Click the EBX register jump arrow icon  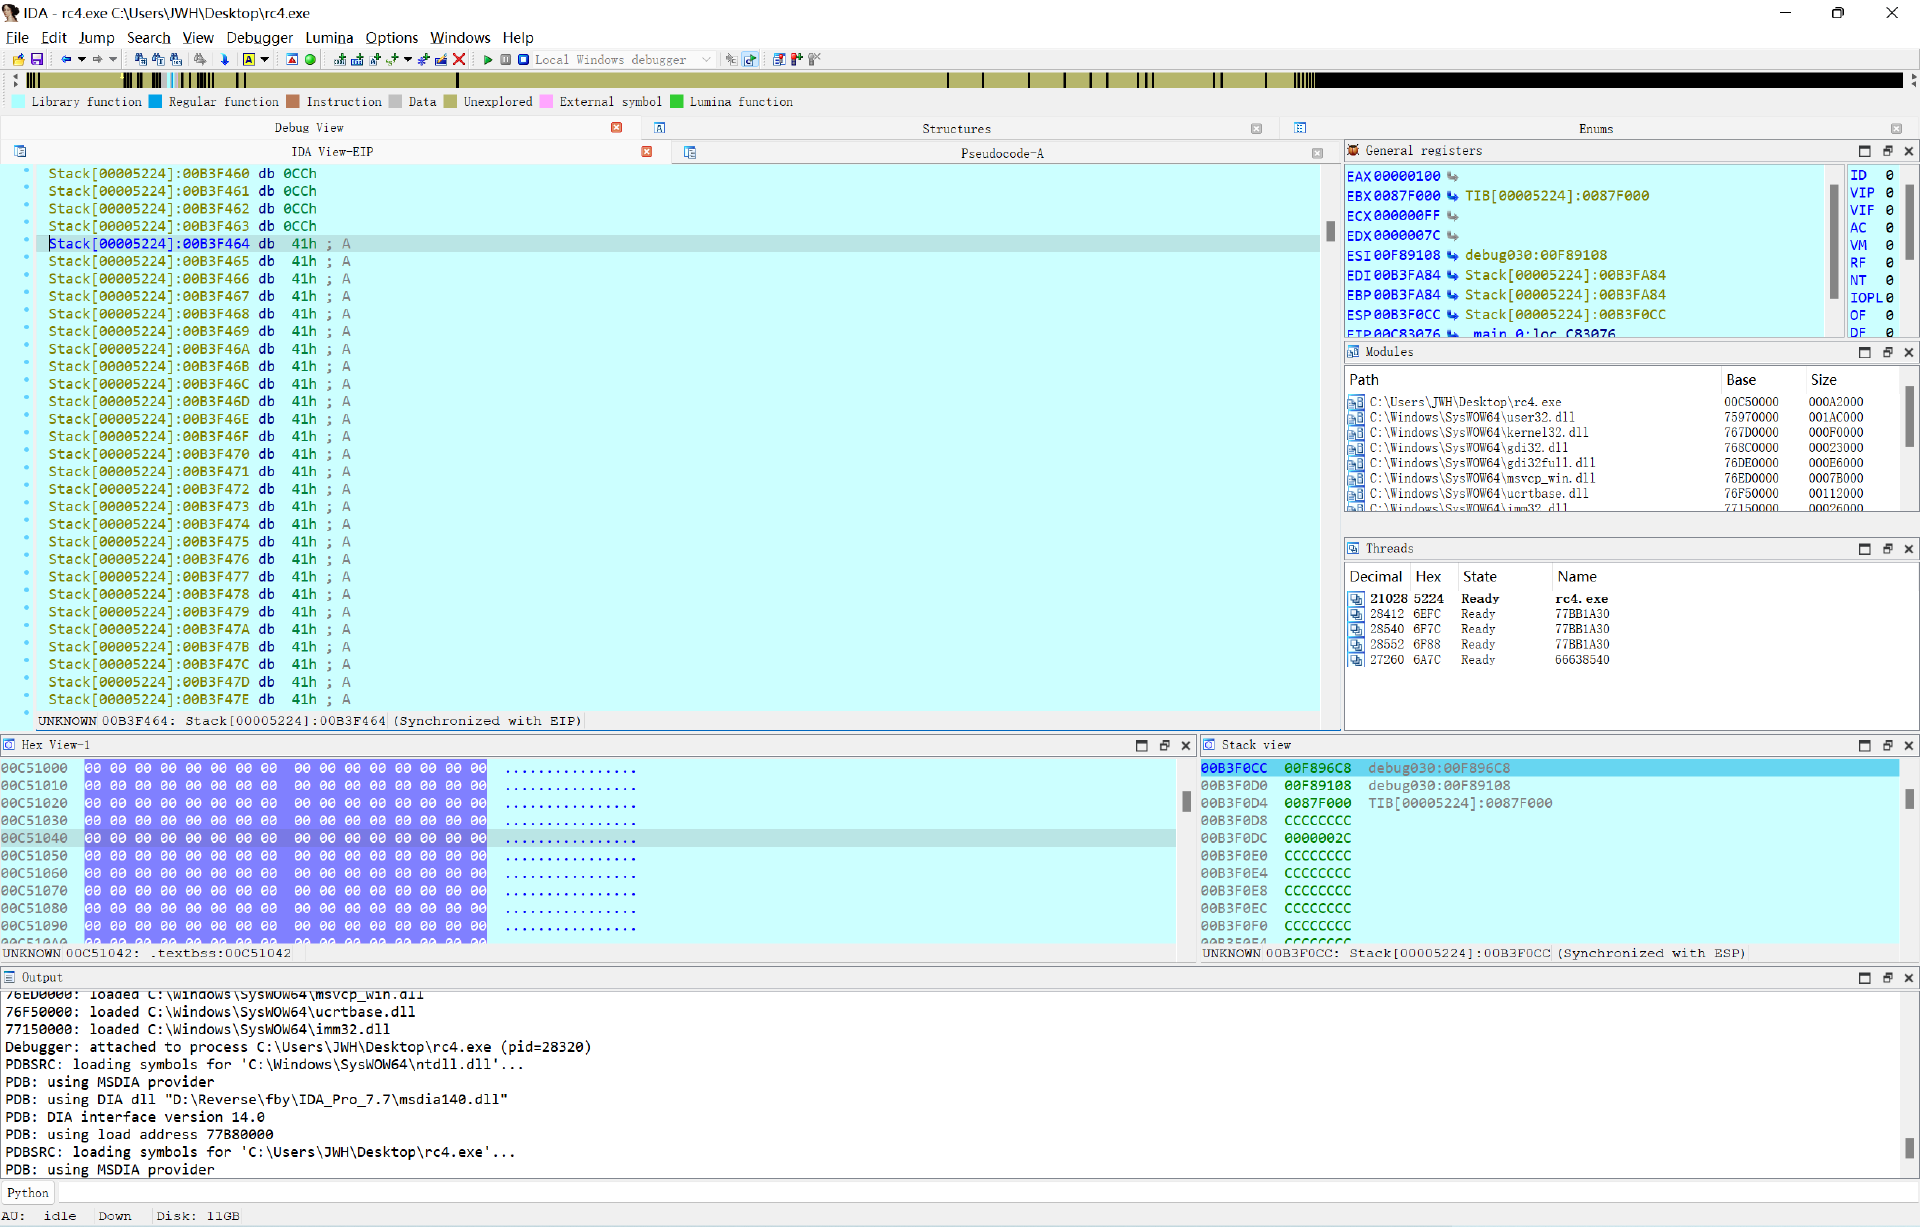[x=1453, y=196]
